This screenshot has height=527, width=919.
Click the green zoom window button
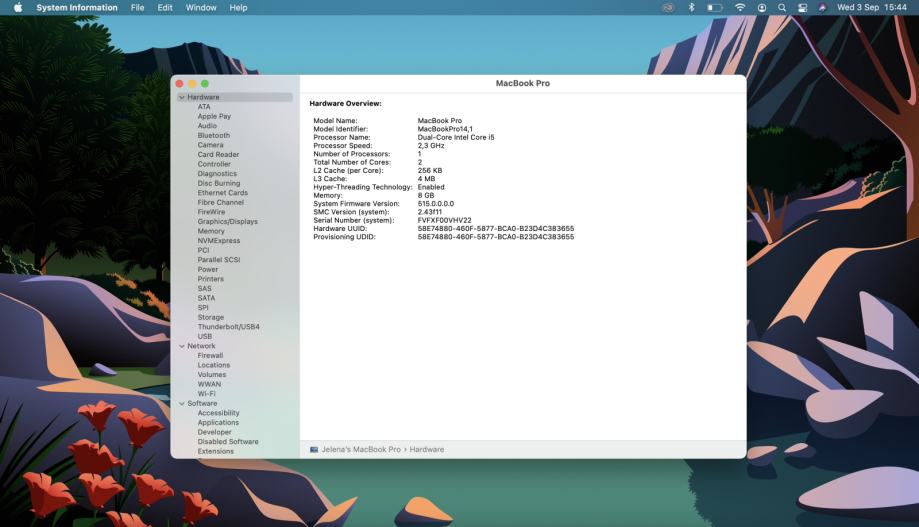(x=205, y=83)
